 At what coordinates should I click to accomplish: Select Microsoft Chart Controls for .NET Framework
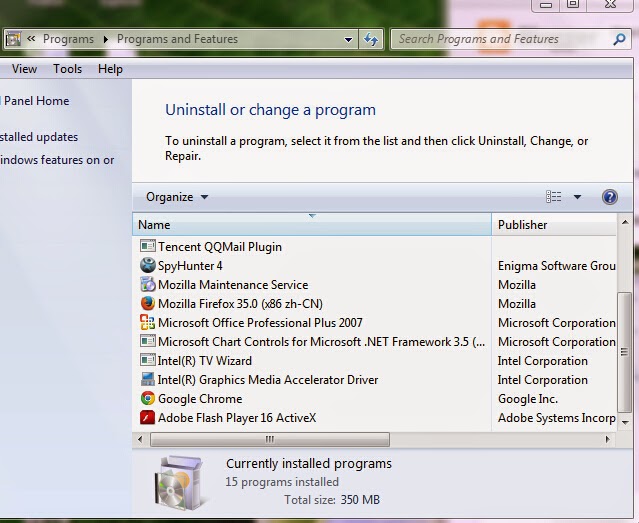pyautogui.click(x=322, y=342)
